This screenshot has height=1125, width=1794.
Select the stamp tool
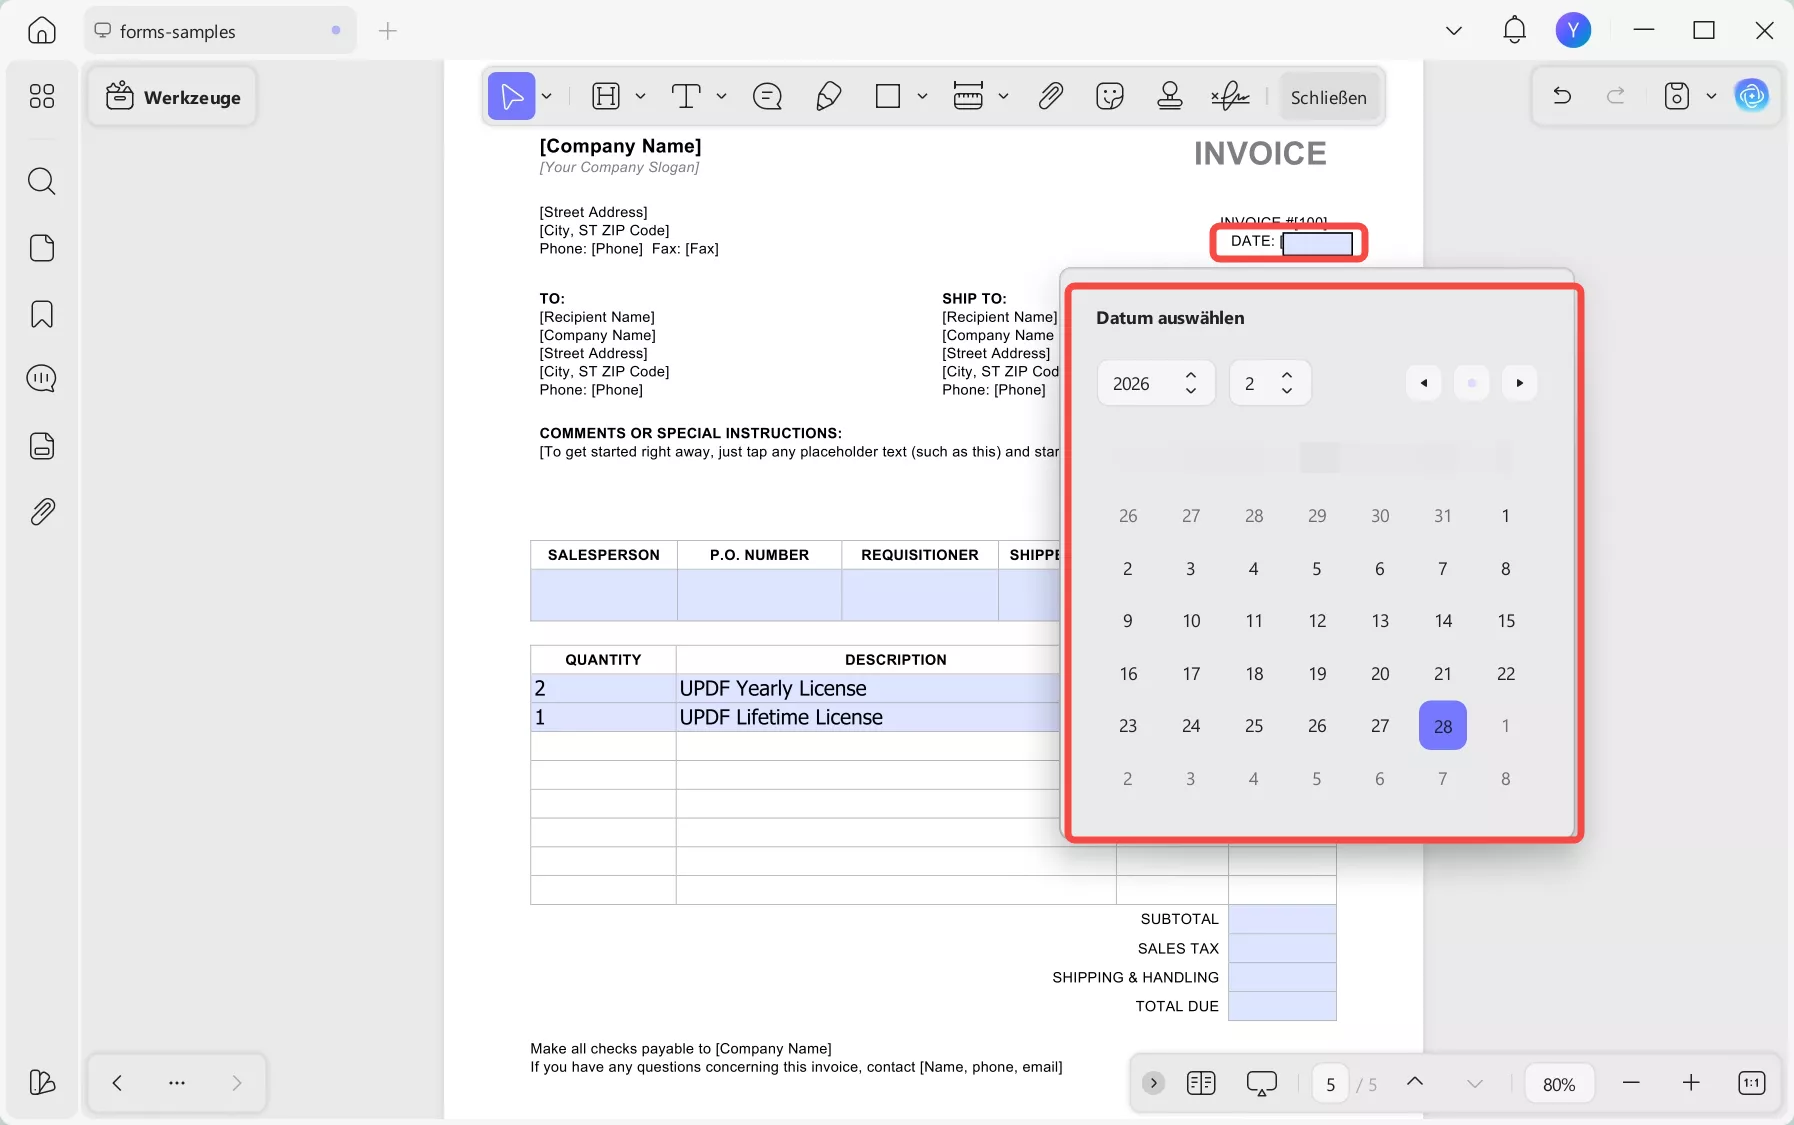pyautogui.click(x=1169, y=96)
